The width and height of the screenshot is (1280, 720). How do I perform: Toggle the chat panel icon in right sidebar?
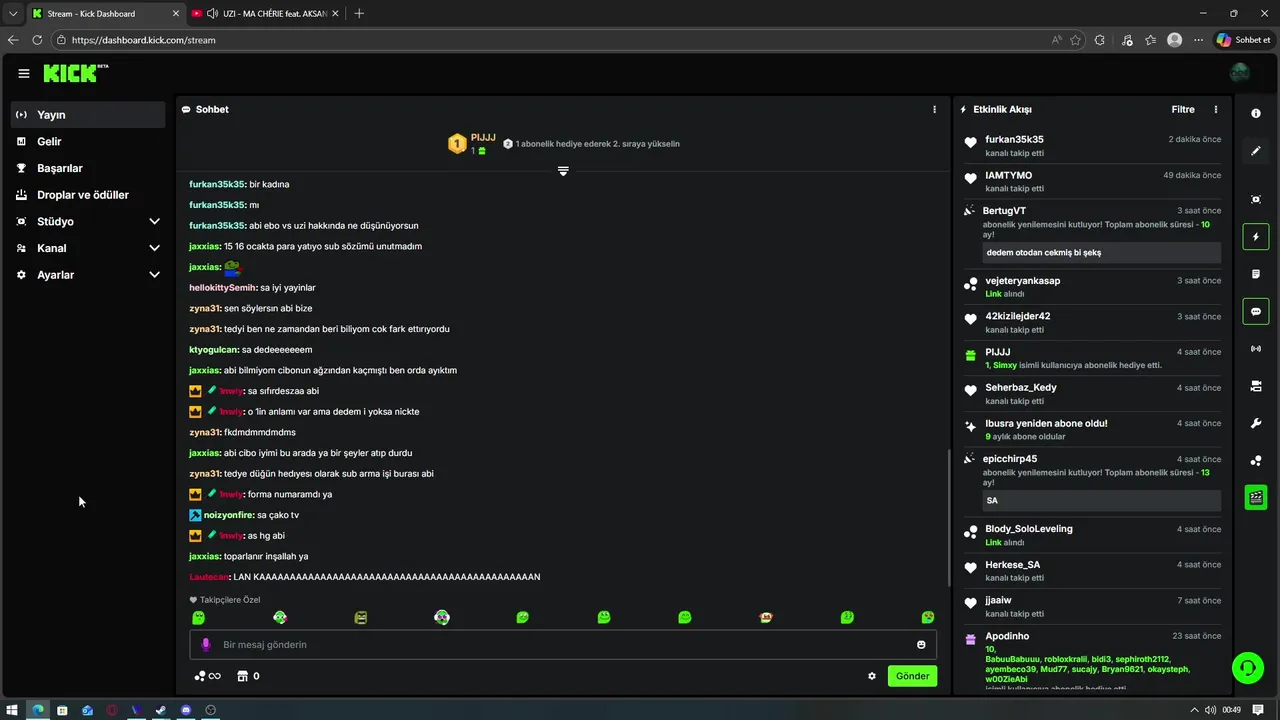(x=1256, y=311)
